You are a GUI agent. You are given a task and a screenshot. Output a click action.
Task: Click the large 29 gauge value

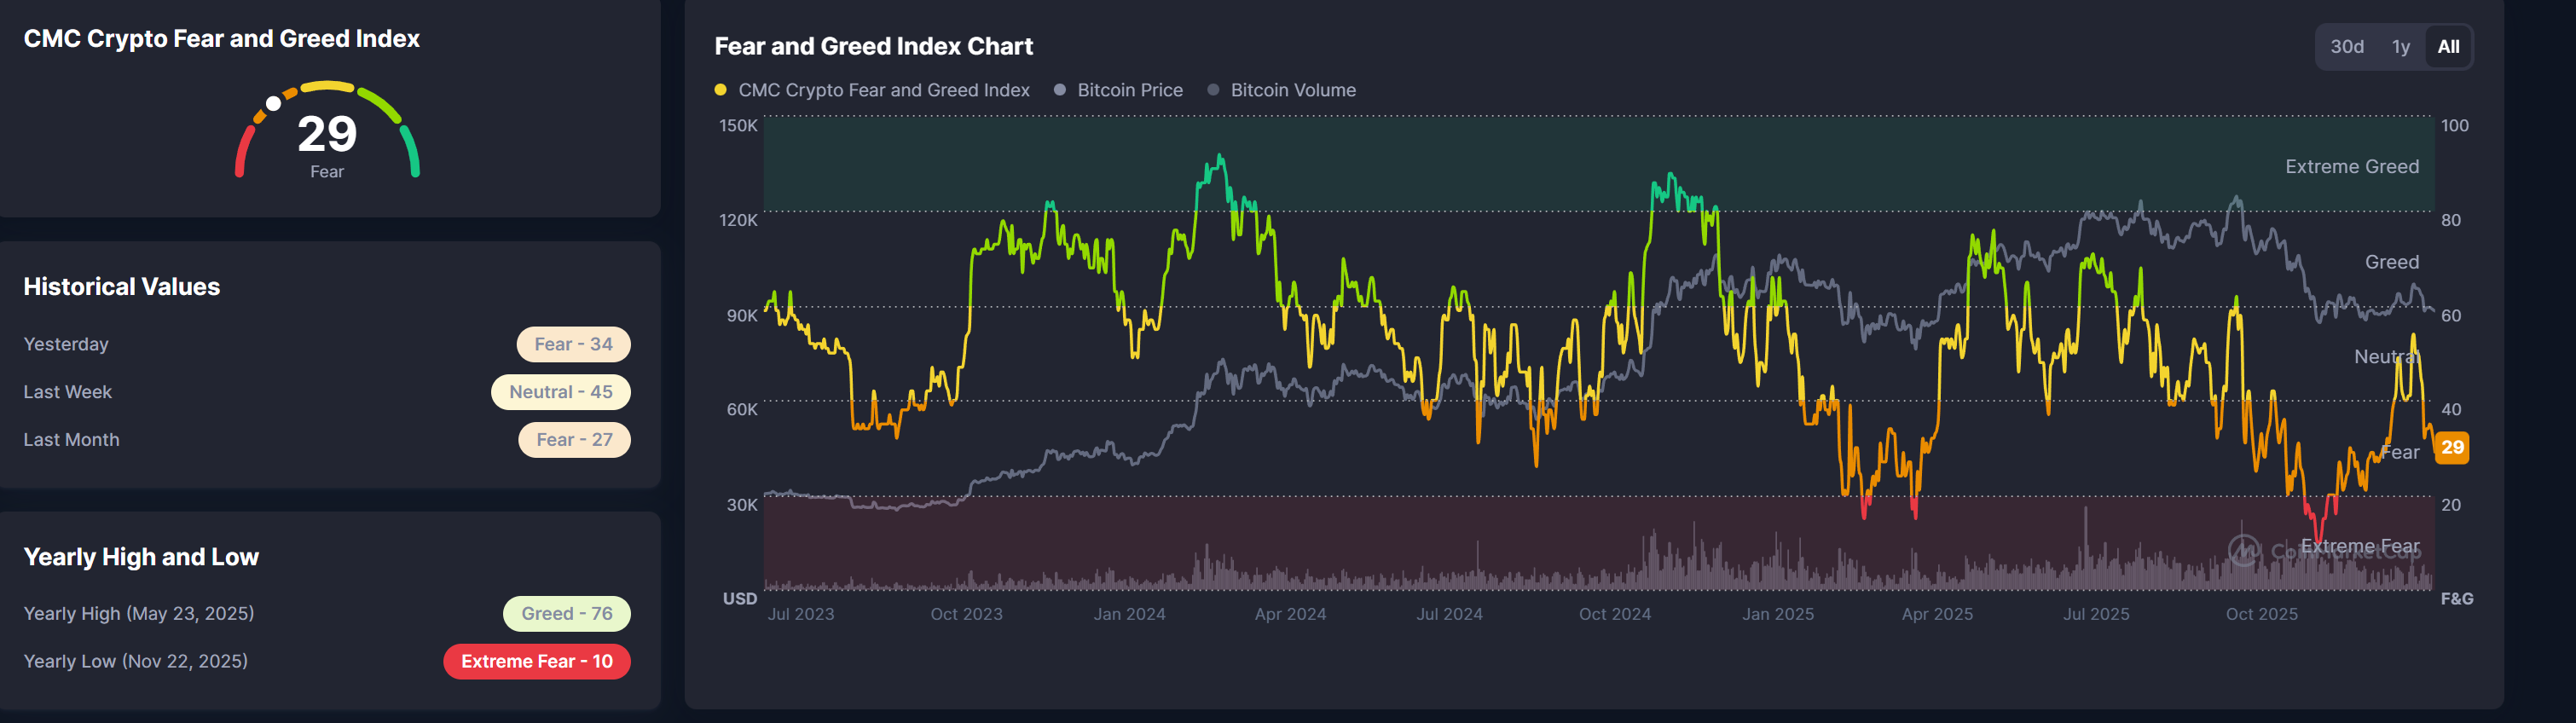click(327, 134)
